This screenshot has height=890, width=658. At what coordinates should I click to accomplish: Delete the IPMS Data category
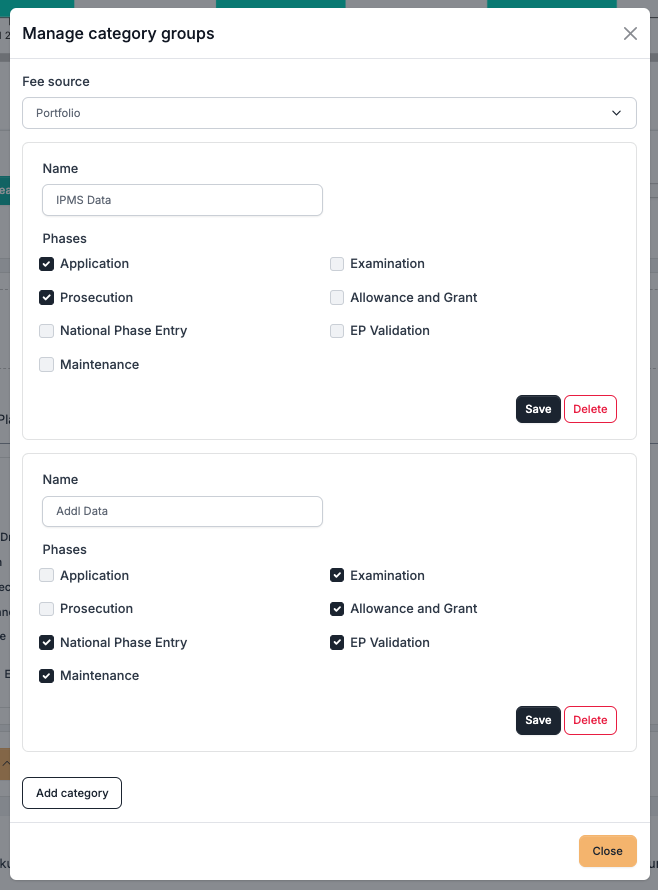click(590, 409)
